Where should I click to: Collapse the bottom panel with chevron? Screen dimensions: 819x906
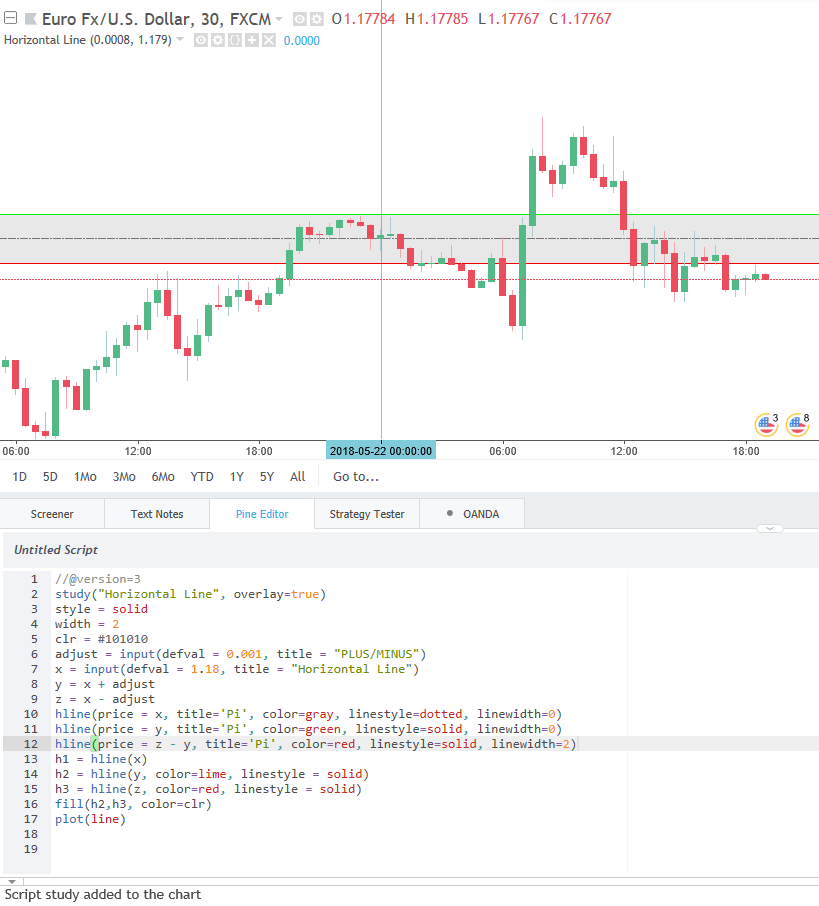pos(770,528)
